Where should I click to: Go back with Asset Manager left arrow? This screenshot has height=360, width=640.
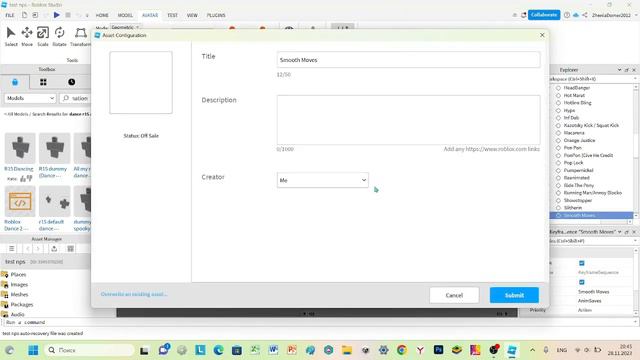27,249
